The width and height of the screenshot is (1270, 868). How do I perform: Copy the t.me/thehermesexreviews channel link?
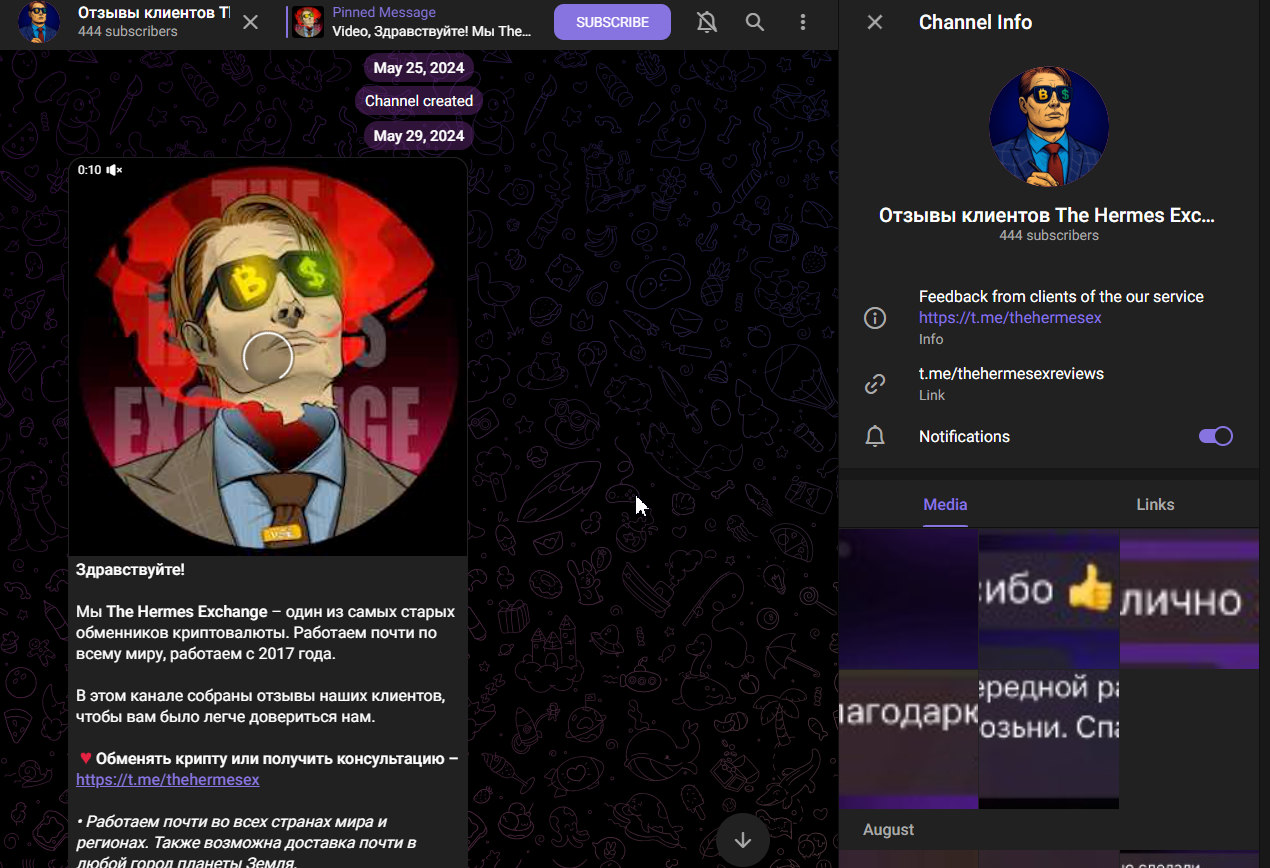(1011, 374)
